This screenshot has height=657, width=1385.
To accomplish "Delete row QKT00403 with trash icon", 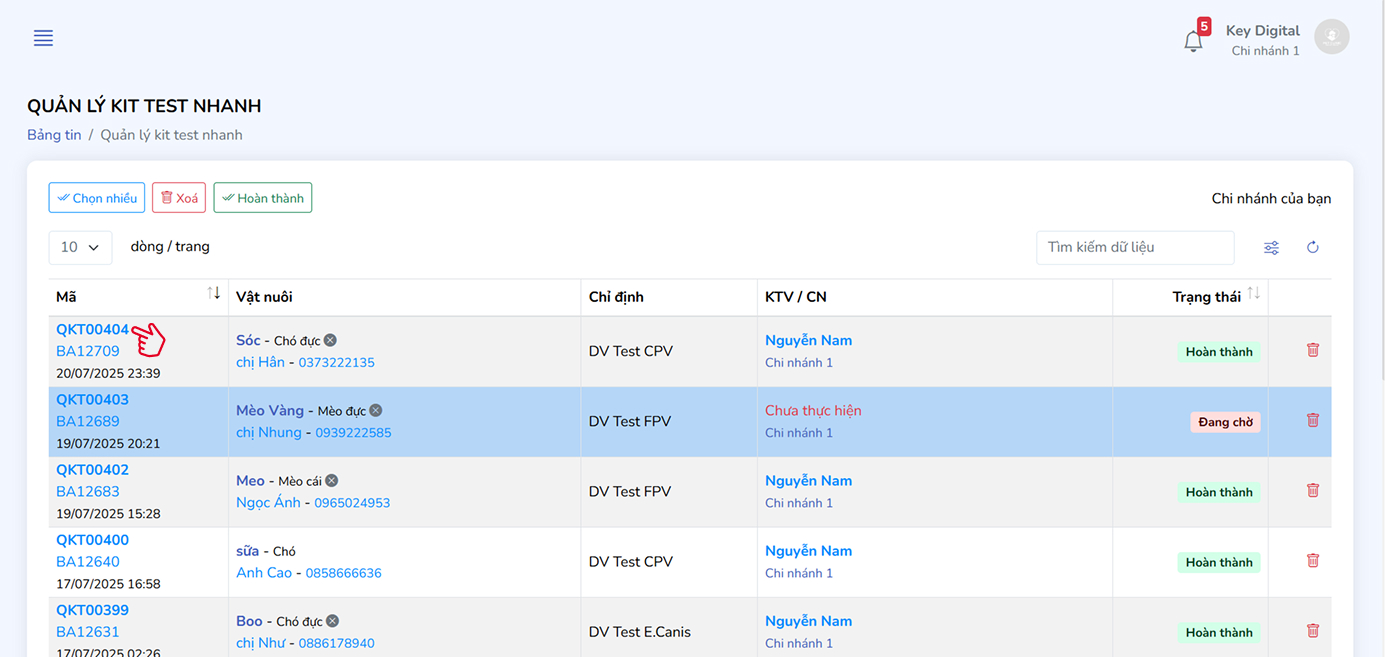I will [x=1313, y=420].
